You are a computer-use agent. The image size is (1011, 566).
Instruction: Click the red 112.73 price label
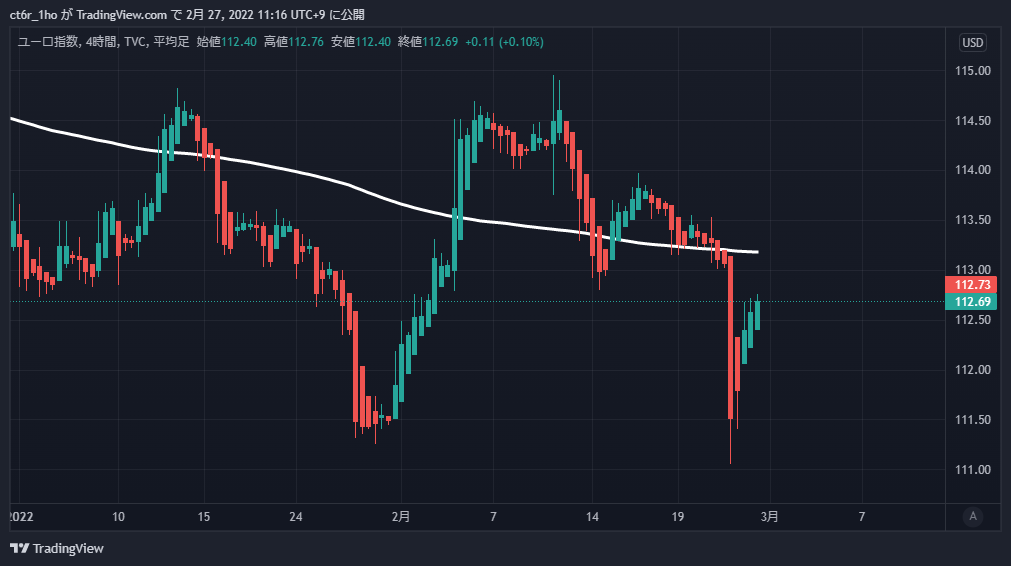pos(971,285)
